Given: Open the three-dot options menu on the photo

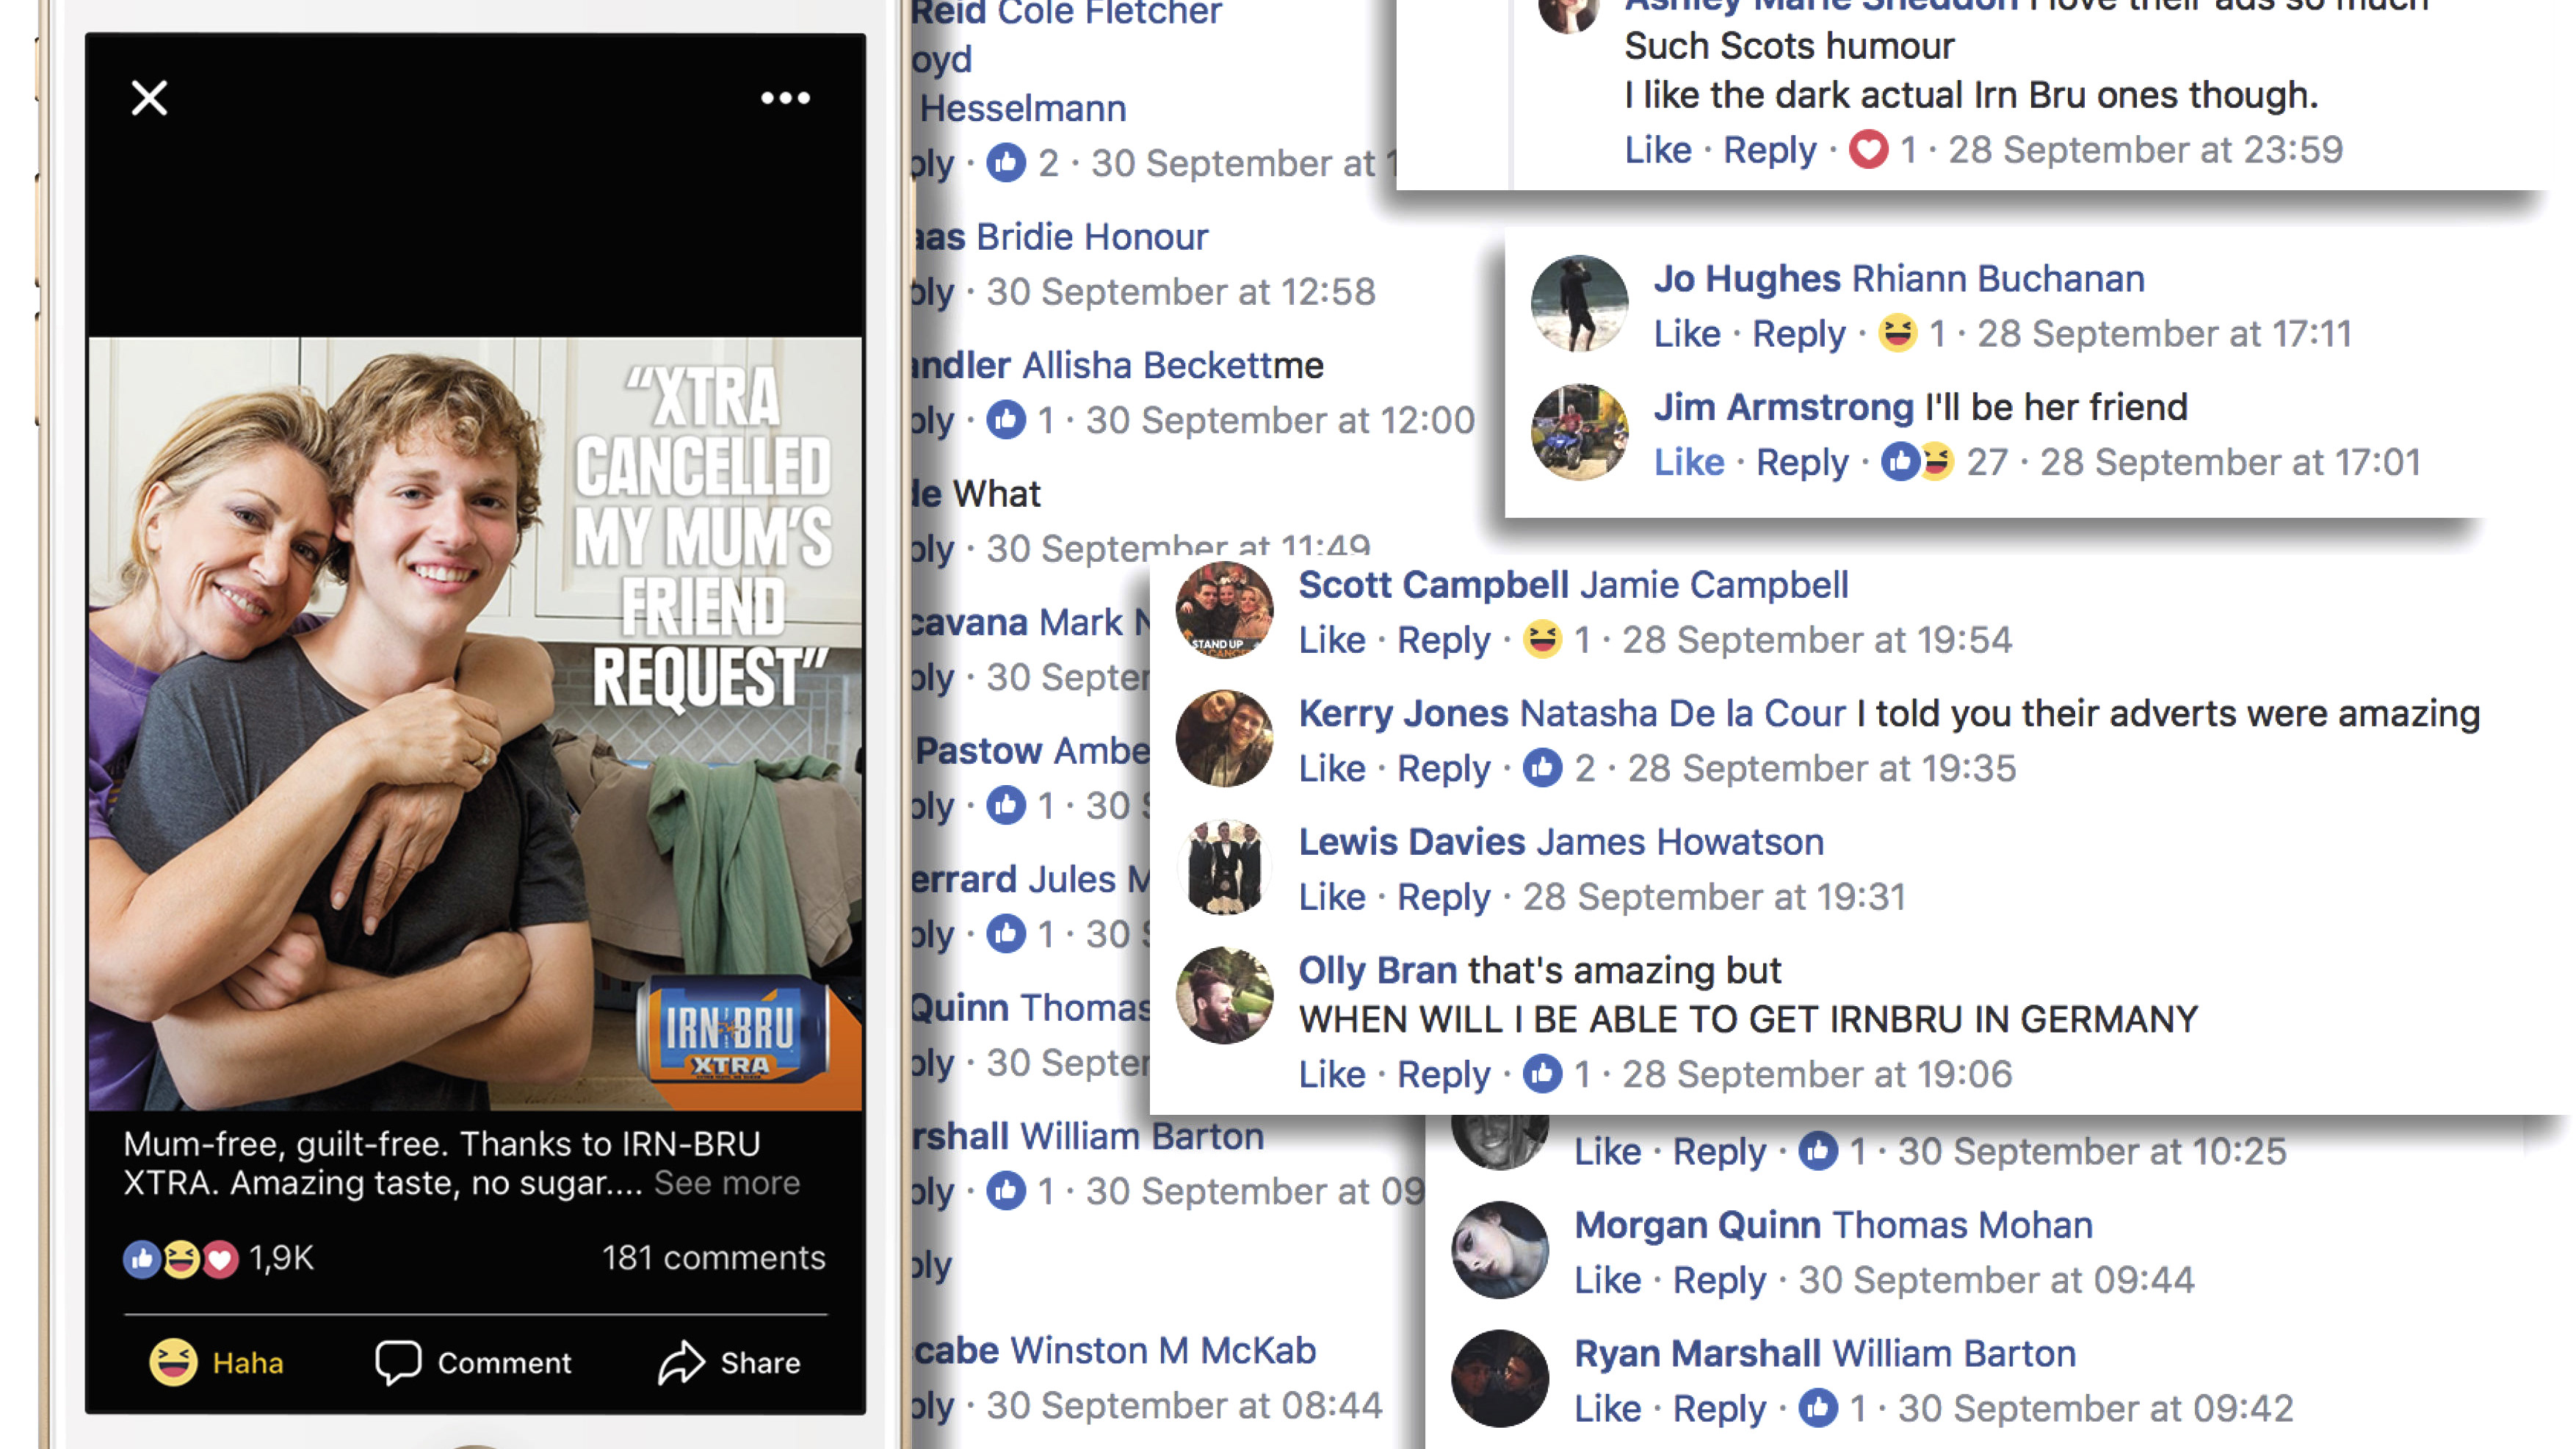Looking at the screenshot, I should coord(785,98).
